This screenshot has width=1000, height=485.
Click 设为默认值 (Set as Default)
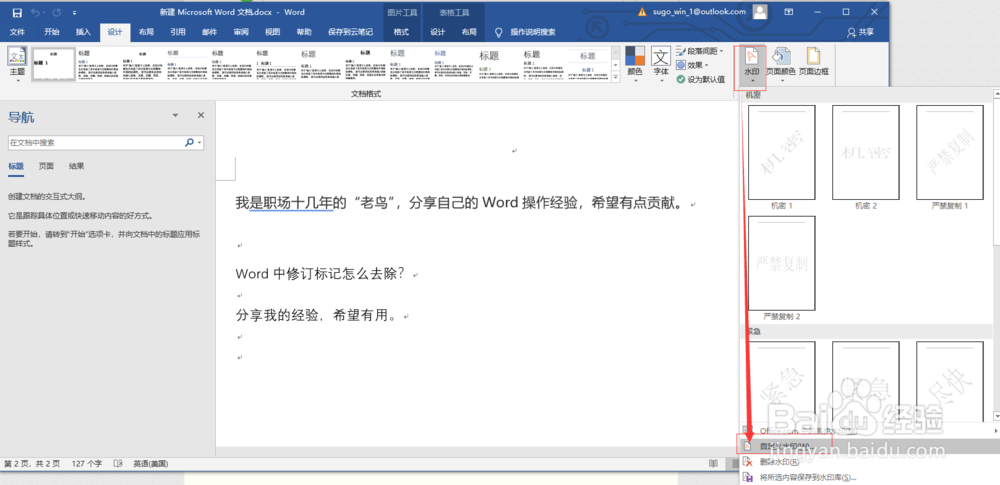[700, 79]
